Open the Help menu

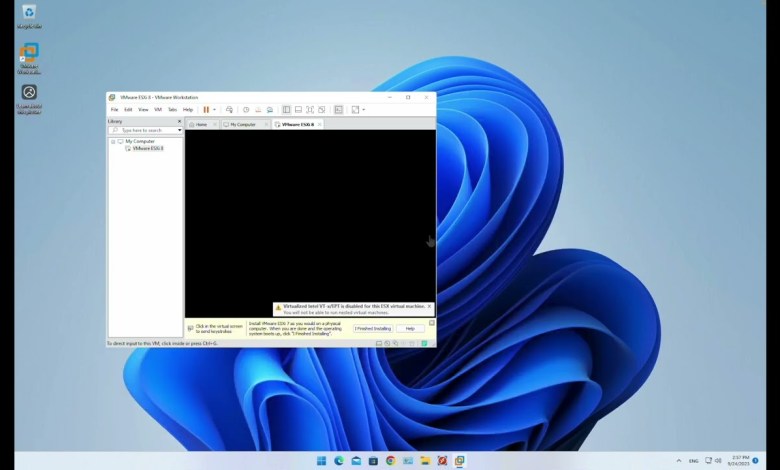coord(188,109)
